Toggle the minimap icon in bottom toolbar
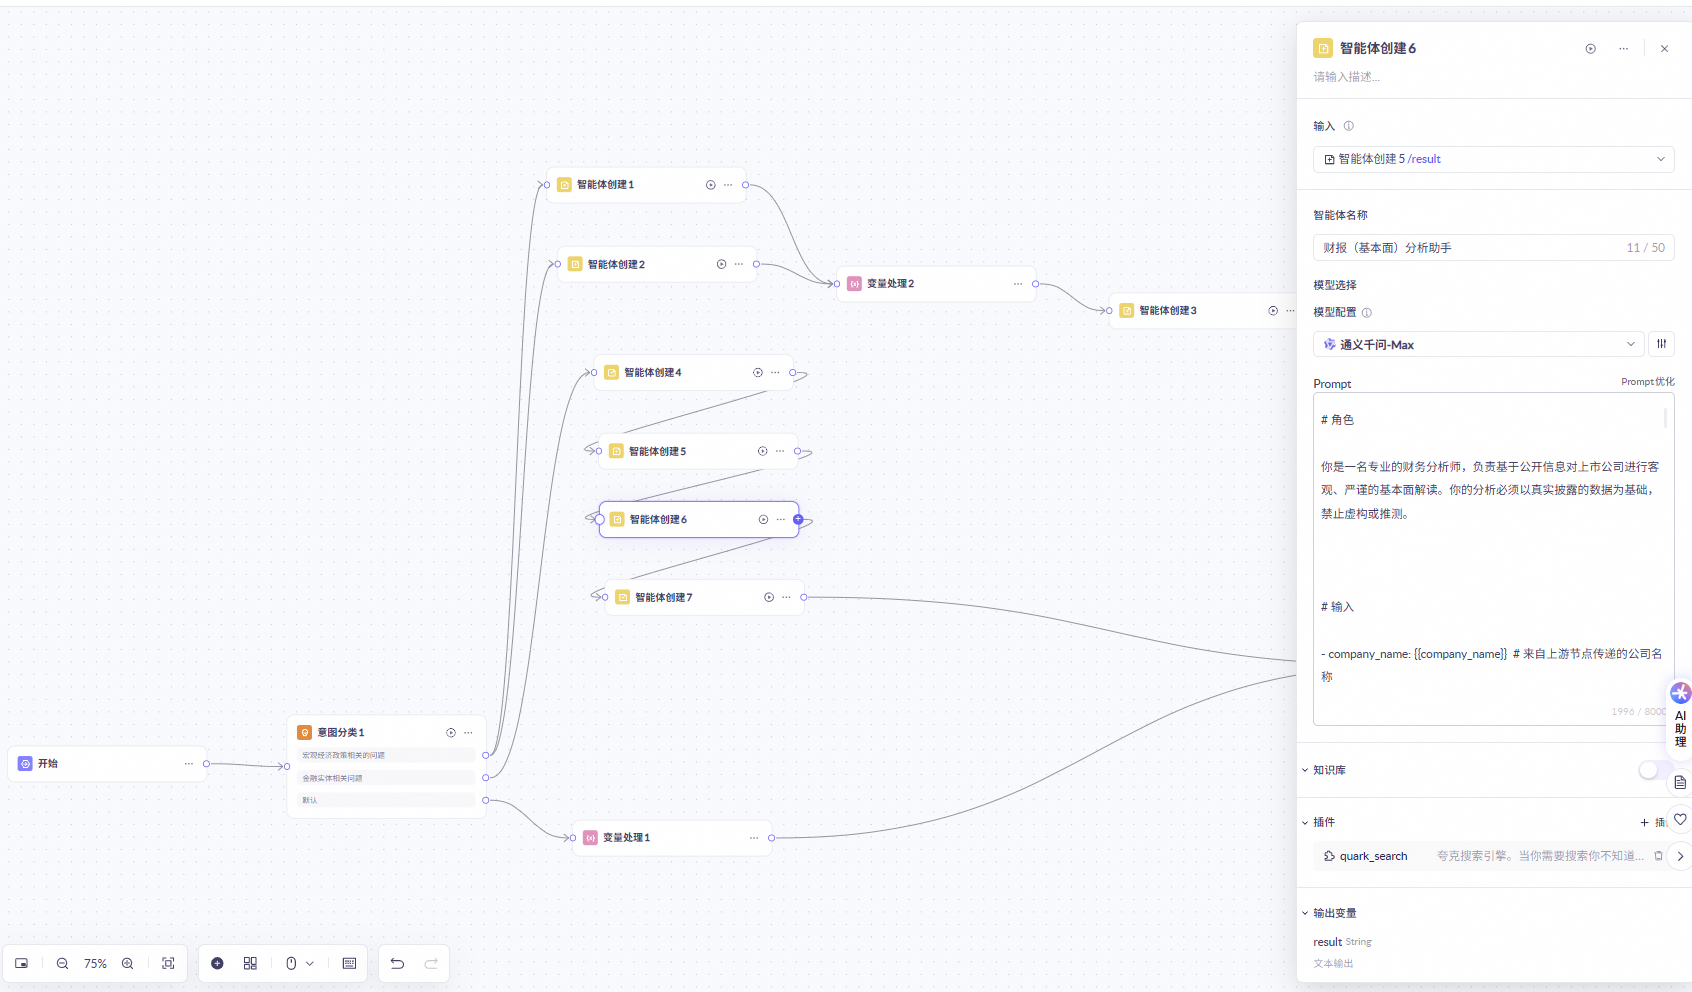Viewport: 1692px width, 992px height. [x=21, y=963]
